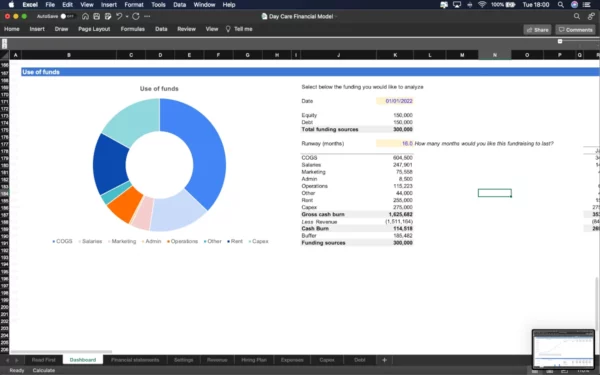This screenshot has width=600, height=375.
Task: Click the picture-in-picture thumbnail preview
Action: (563, 349)
